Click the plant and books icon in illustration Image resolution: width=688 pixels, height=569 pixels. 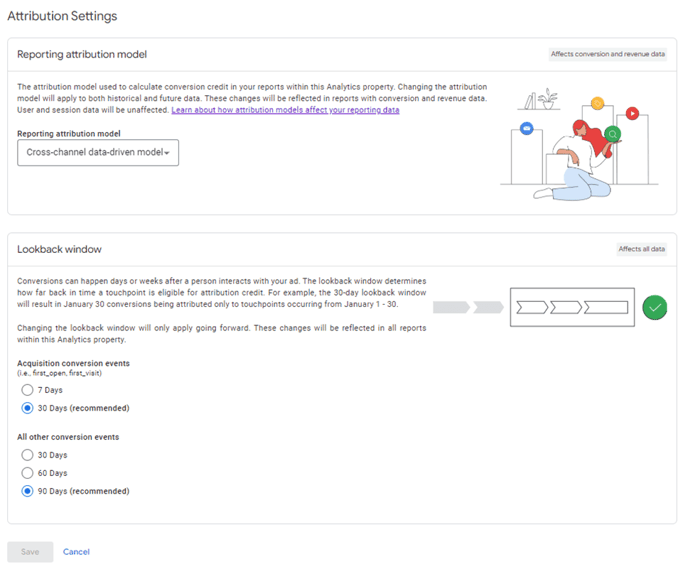click(541, 99)
